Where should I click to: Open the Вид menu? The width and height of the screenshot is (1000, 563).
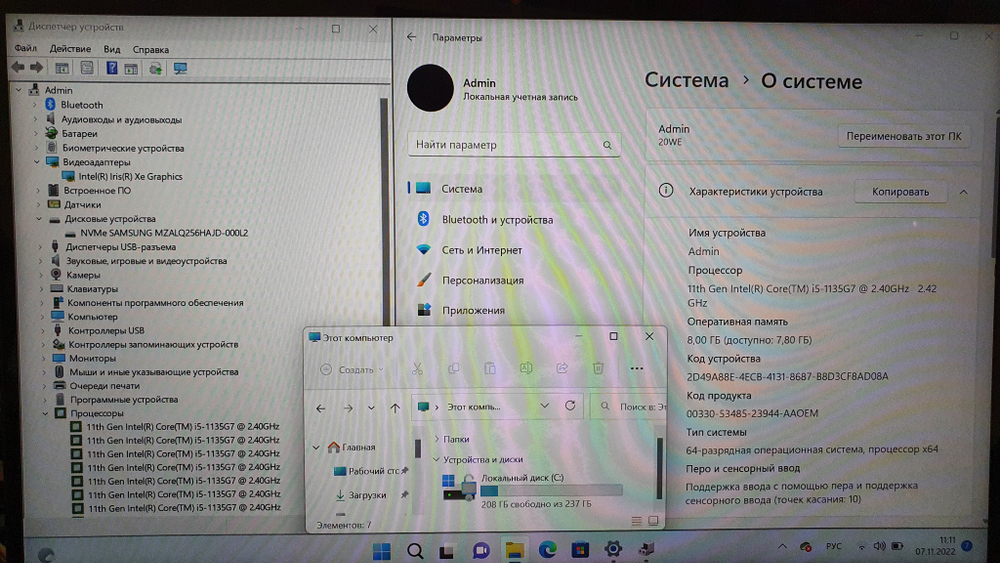coord(112,49)
